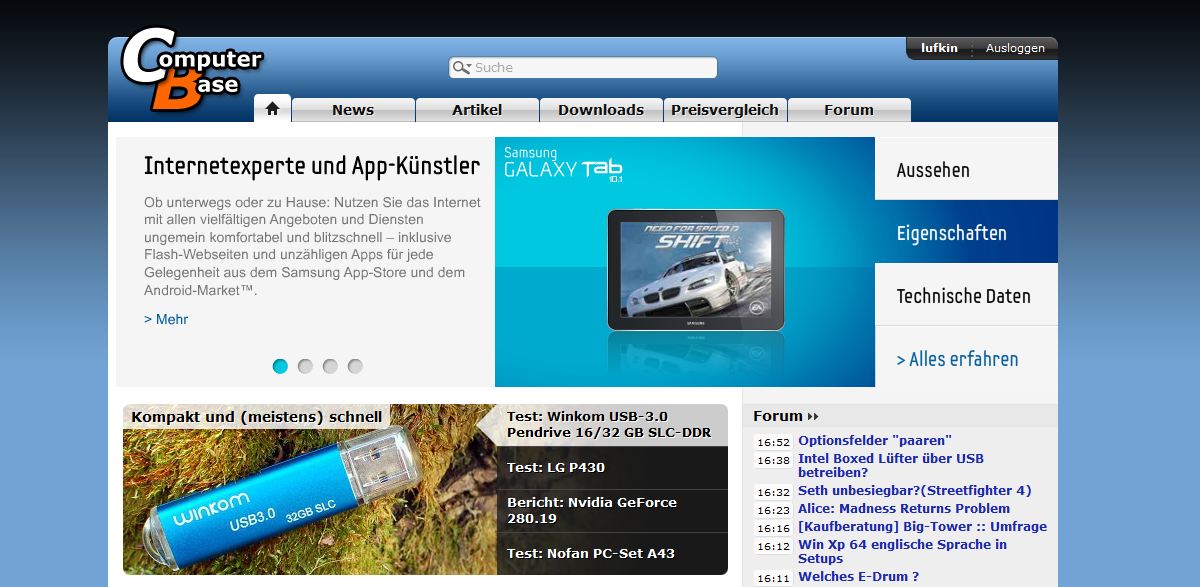Click the Mehr link in the banner

[x=166, y=319]
